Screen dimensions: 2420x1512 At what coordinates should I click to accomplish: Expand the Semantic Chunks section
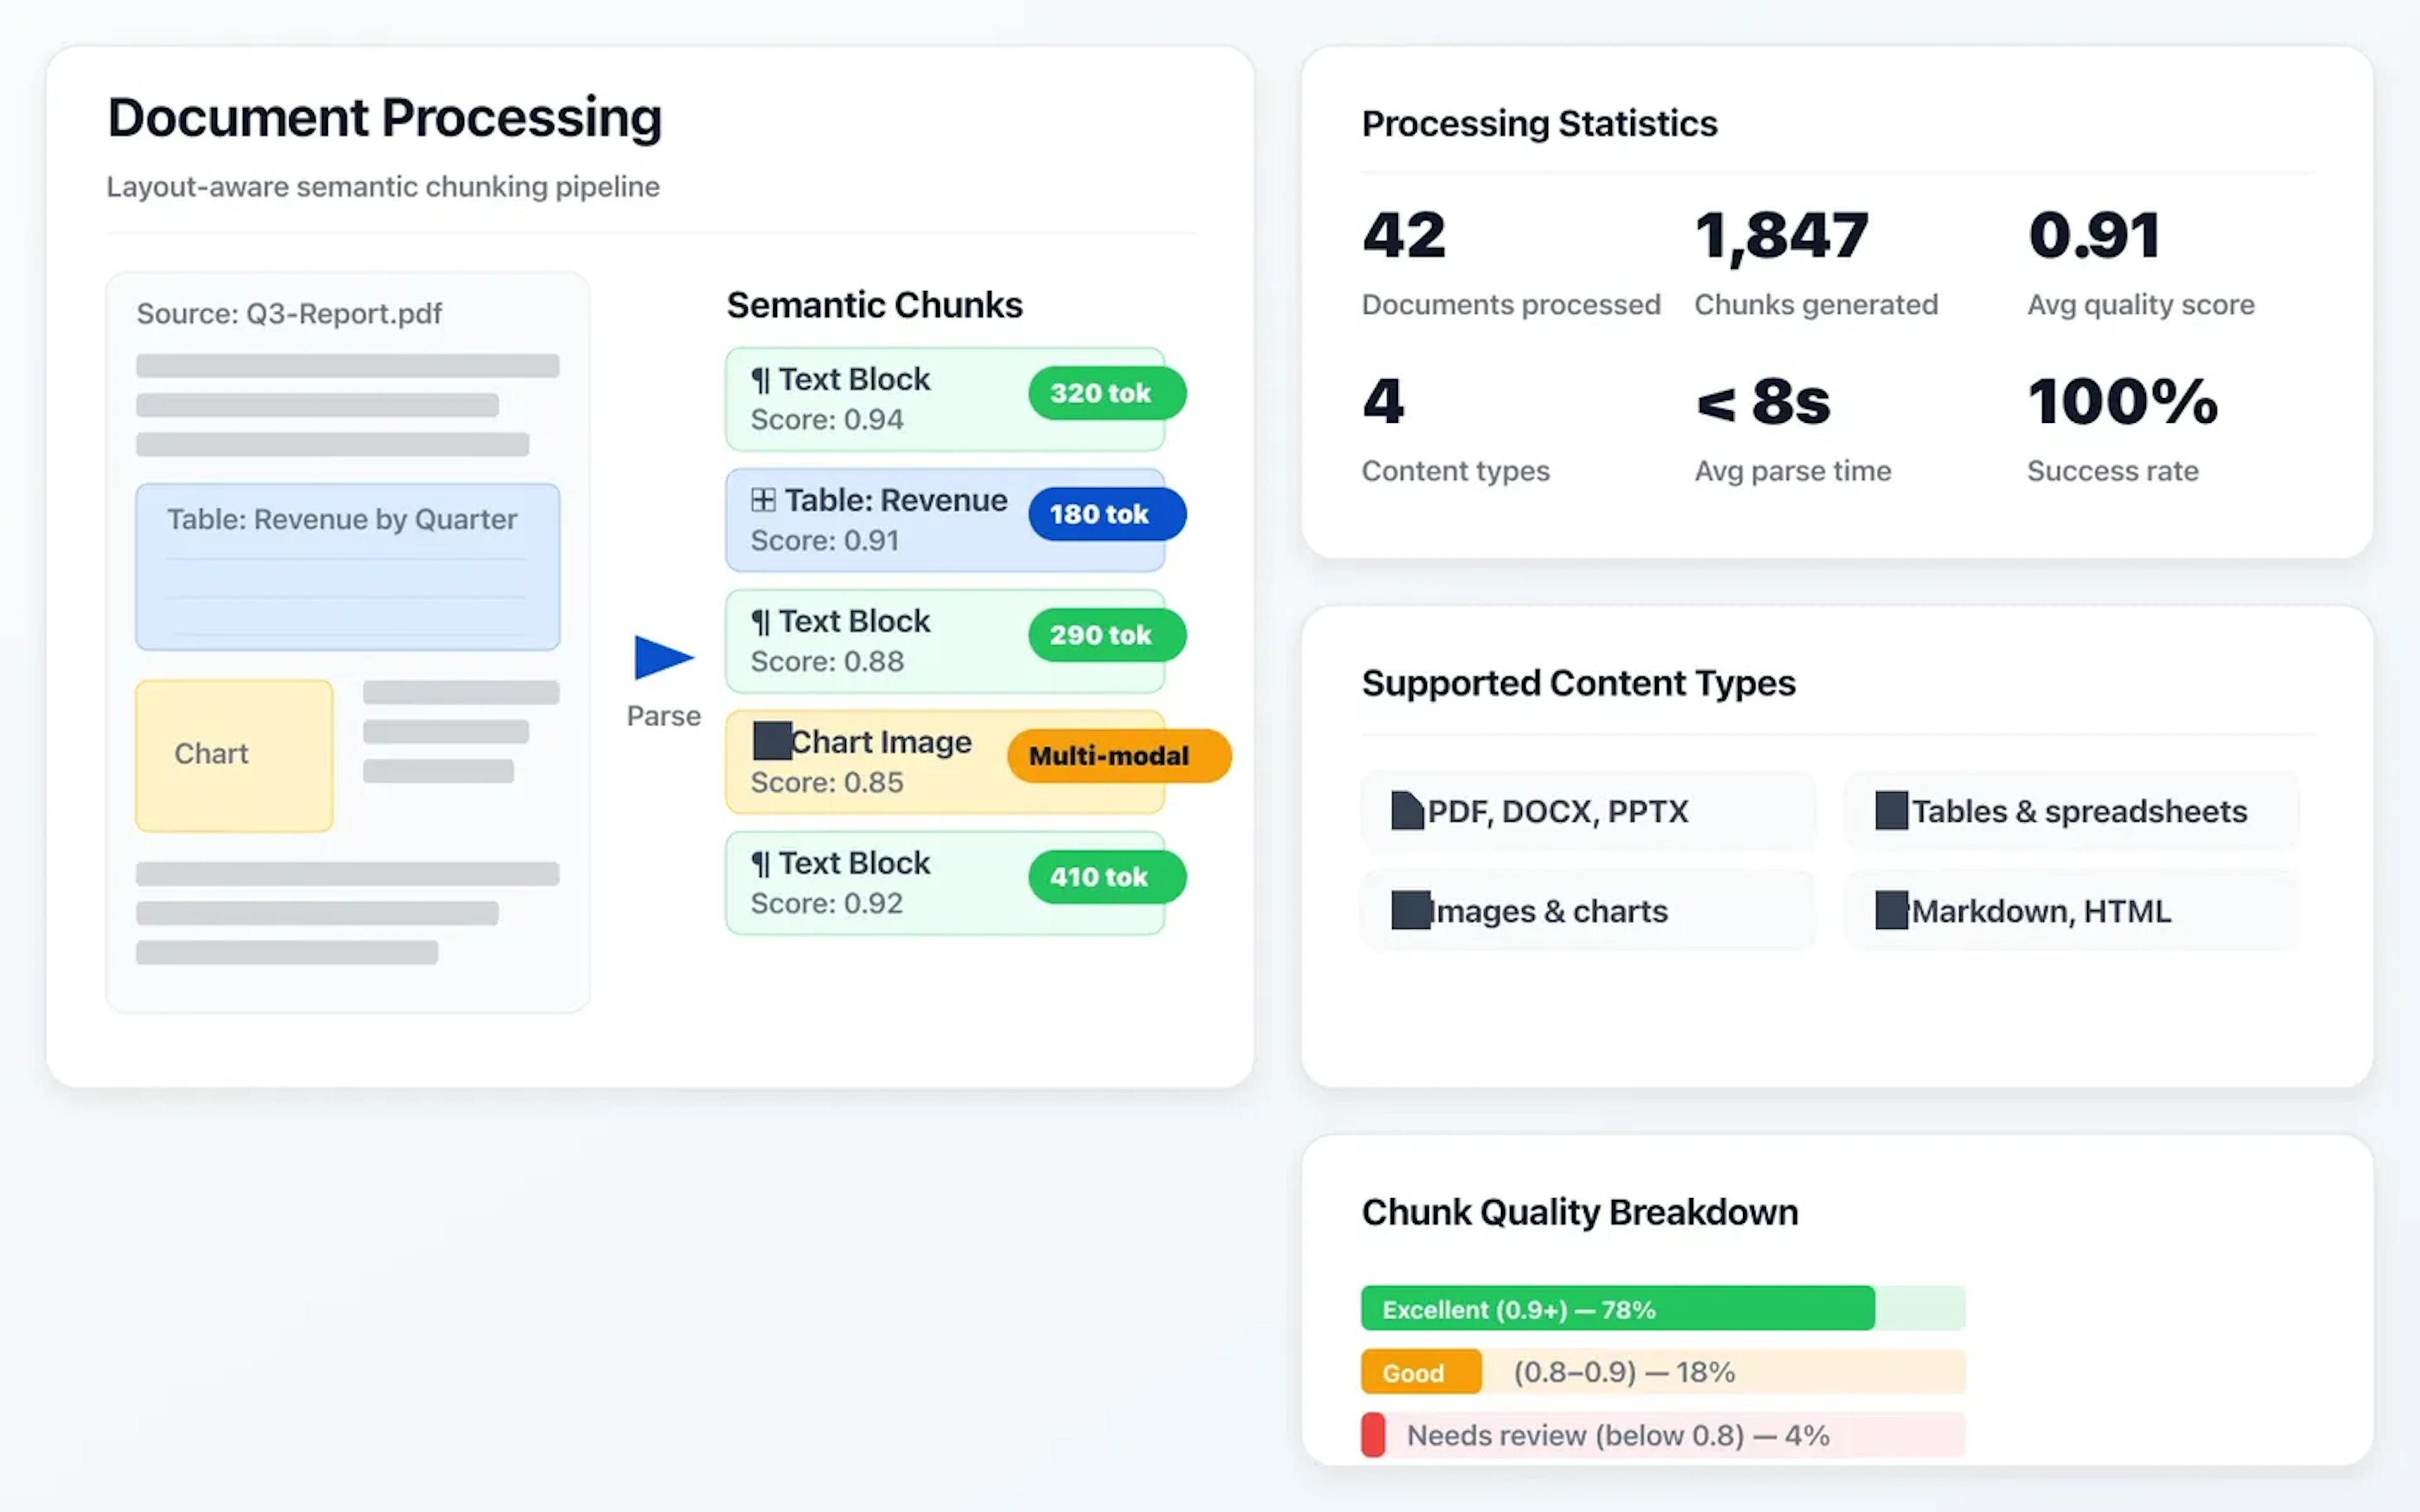[875, 305]
